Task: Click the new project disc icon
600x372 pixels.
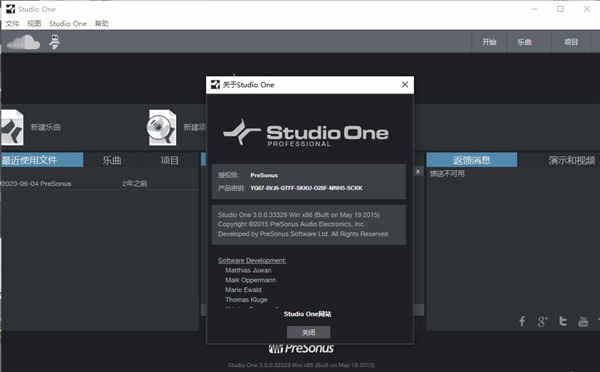Action: point(162,127)
